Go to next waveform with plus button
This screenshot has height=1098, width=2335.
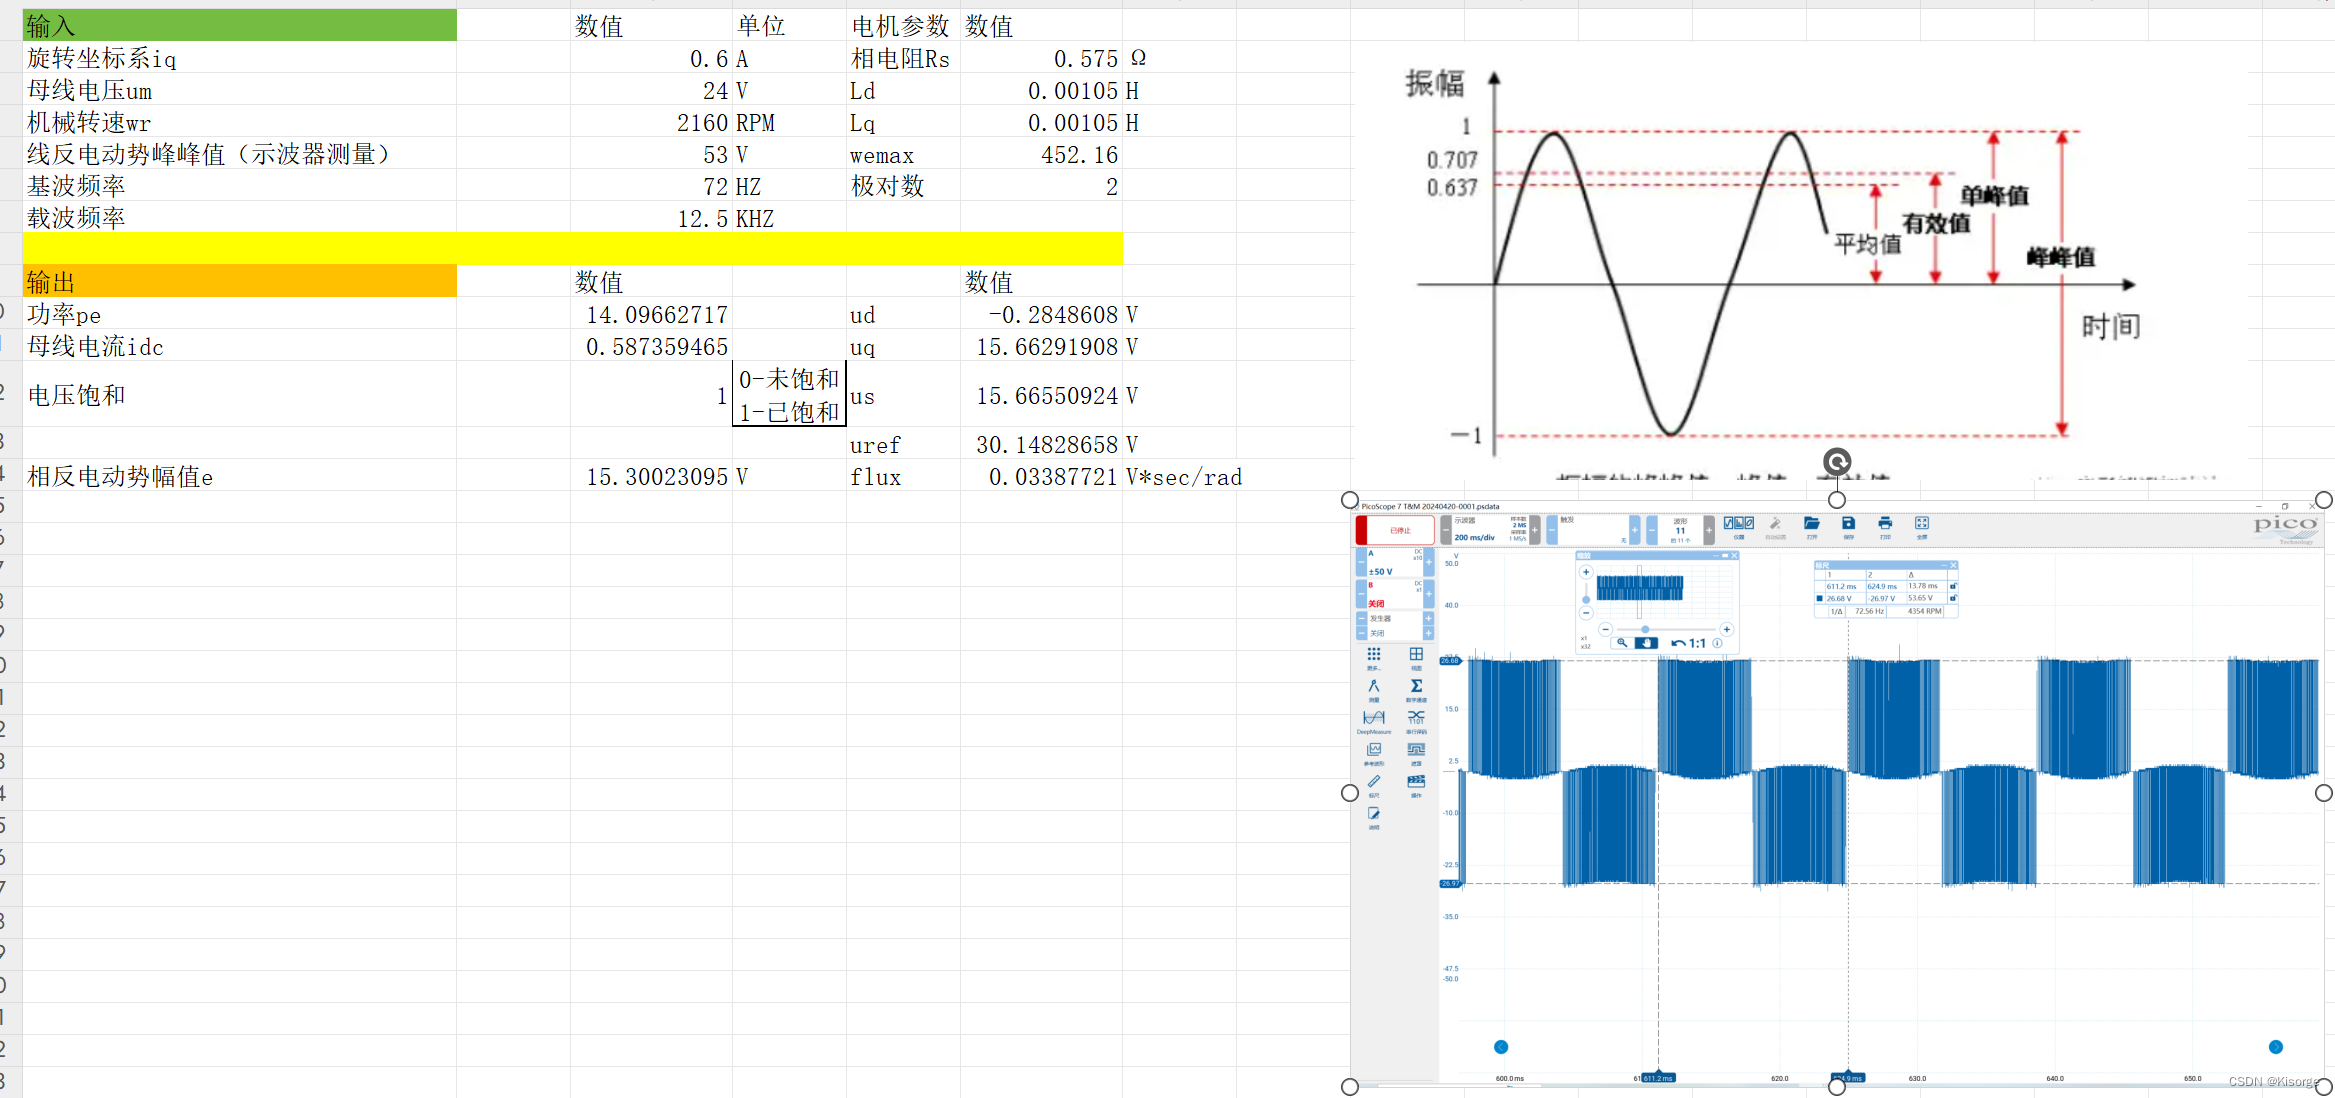[1709, 530]
